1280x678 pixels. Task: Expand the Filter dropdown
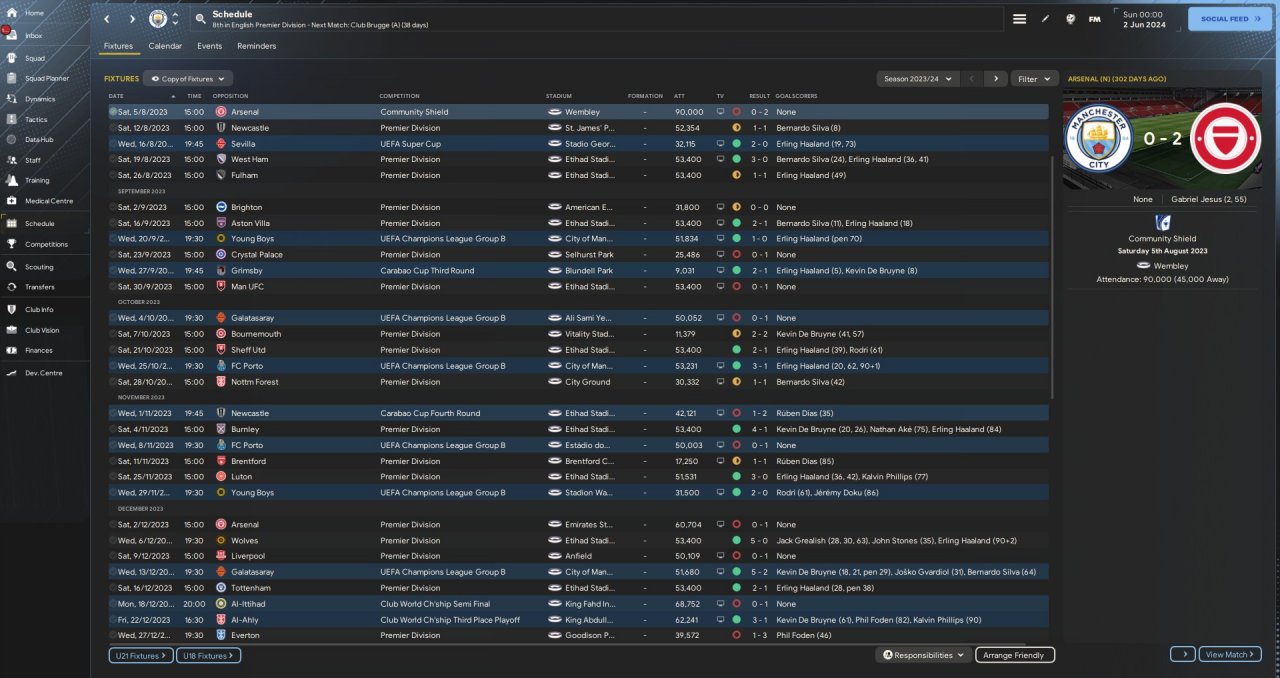coord(1034,78)
